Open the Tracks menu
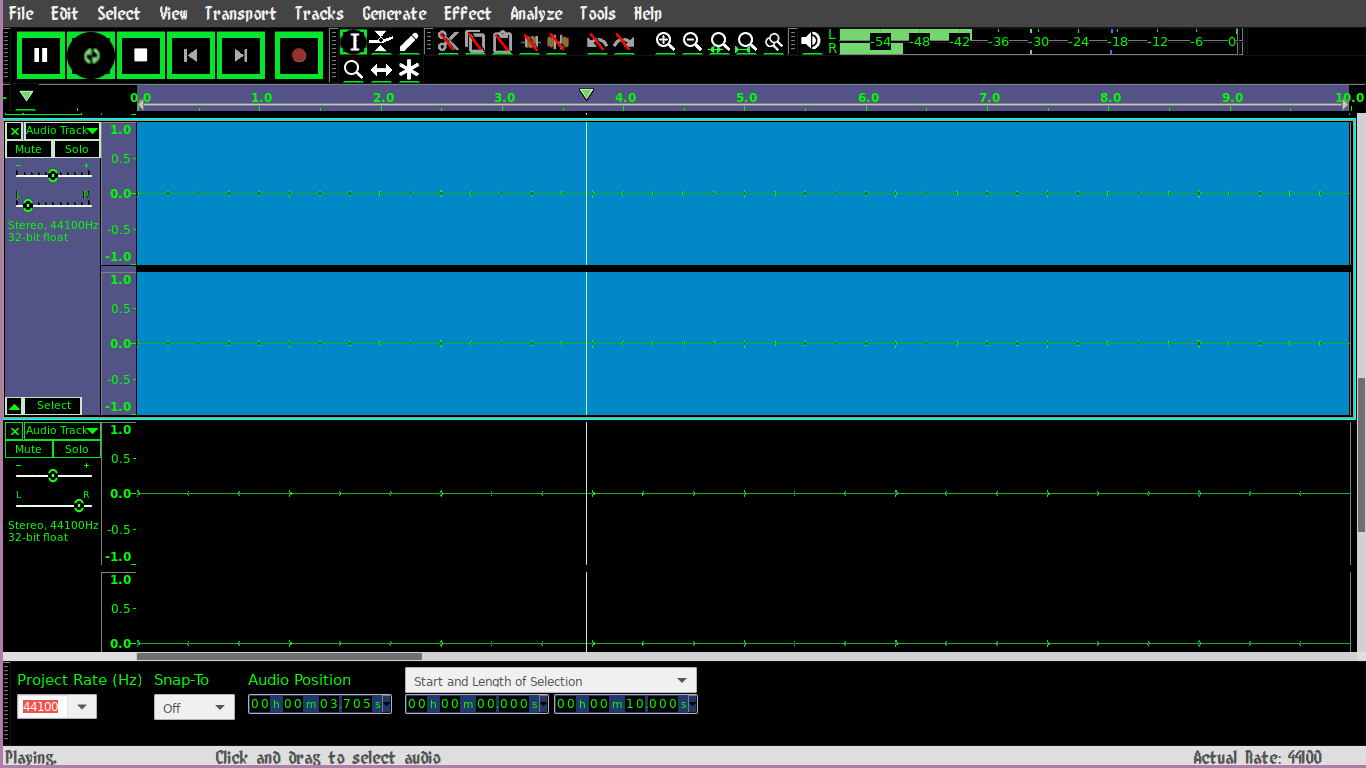The image size is (1366, 768). coord(319,13)
